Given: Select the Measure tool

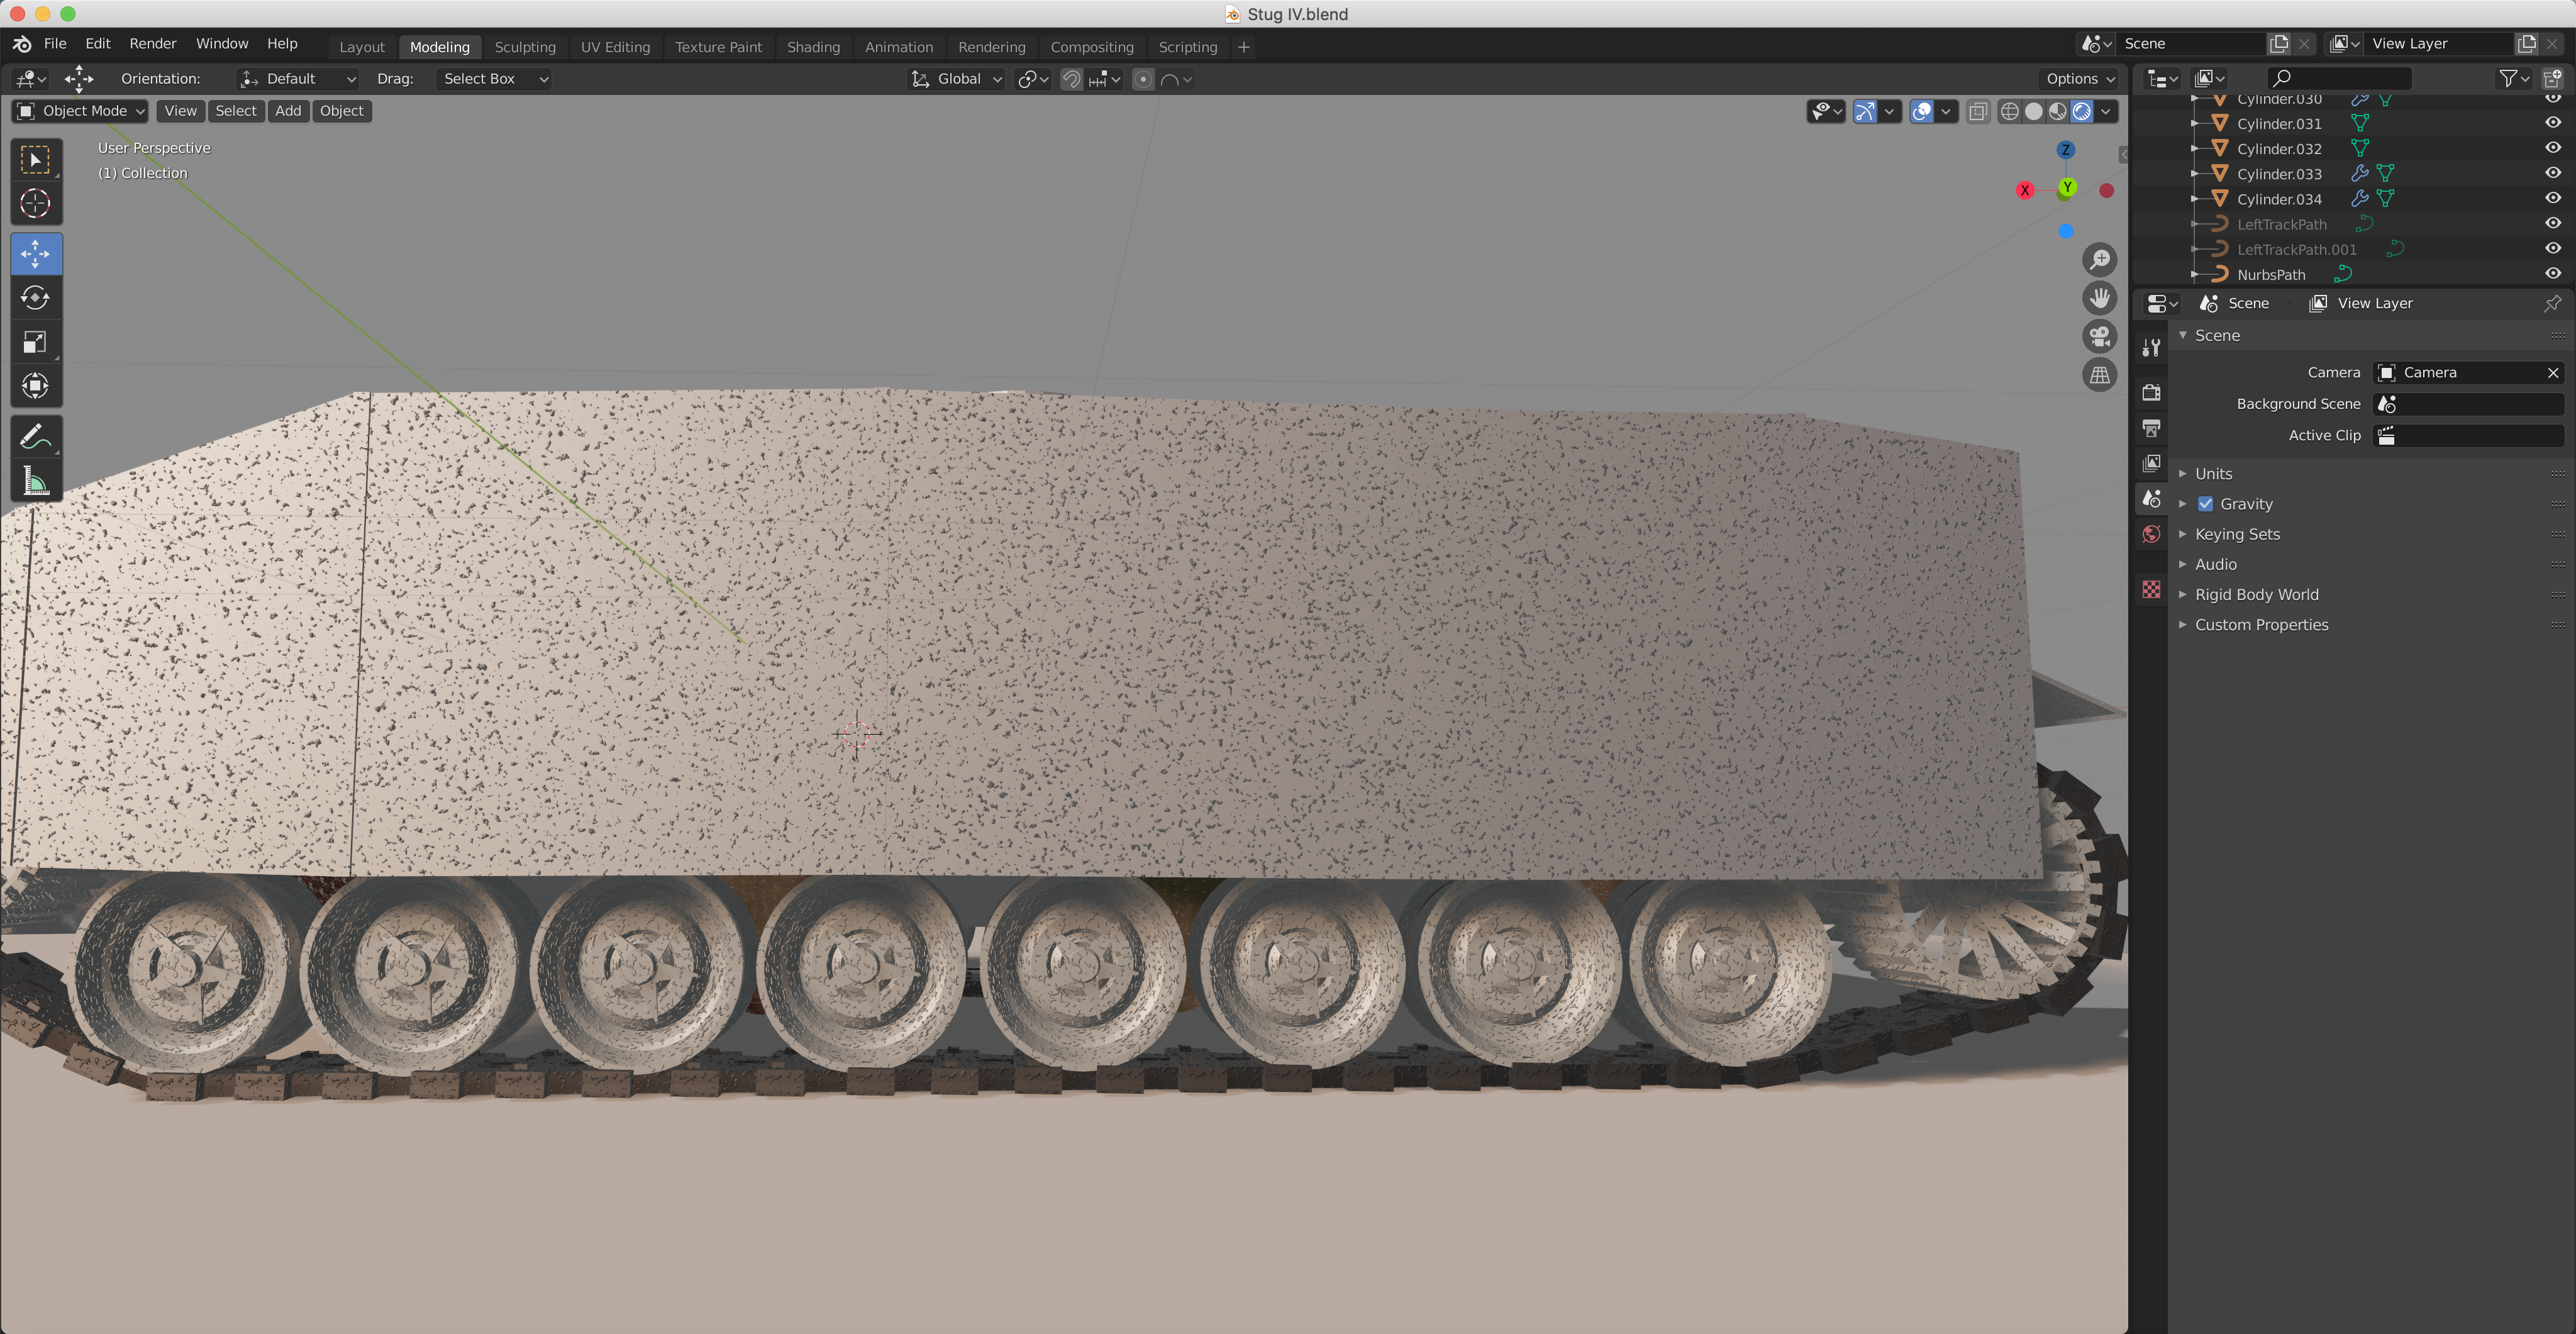Looking at the screenshot, I should click(36, 480).
